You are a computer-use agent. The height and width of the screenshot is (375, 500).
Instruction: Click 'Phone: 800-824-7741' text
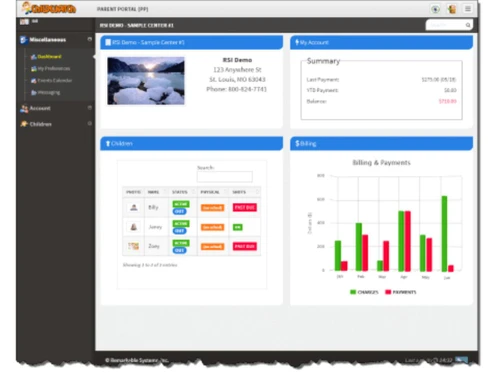pos(236,89)
